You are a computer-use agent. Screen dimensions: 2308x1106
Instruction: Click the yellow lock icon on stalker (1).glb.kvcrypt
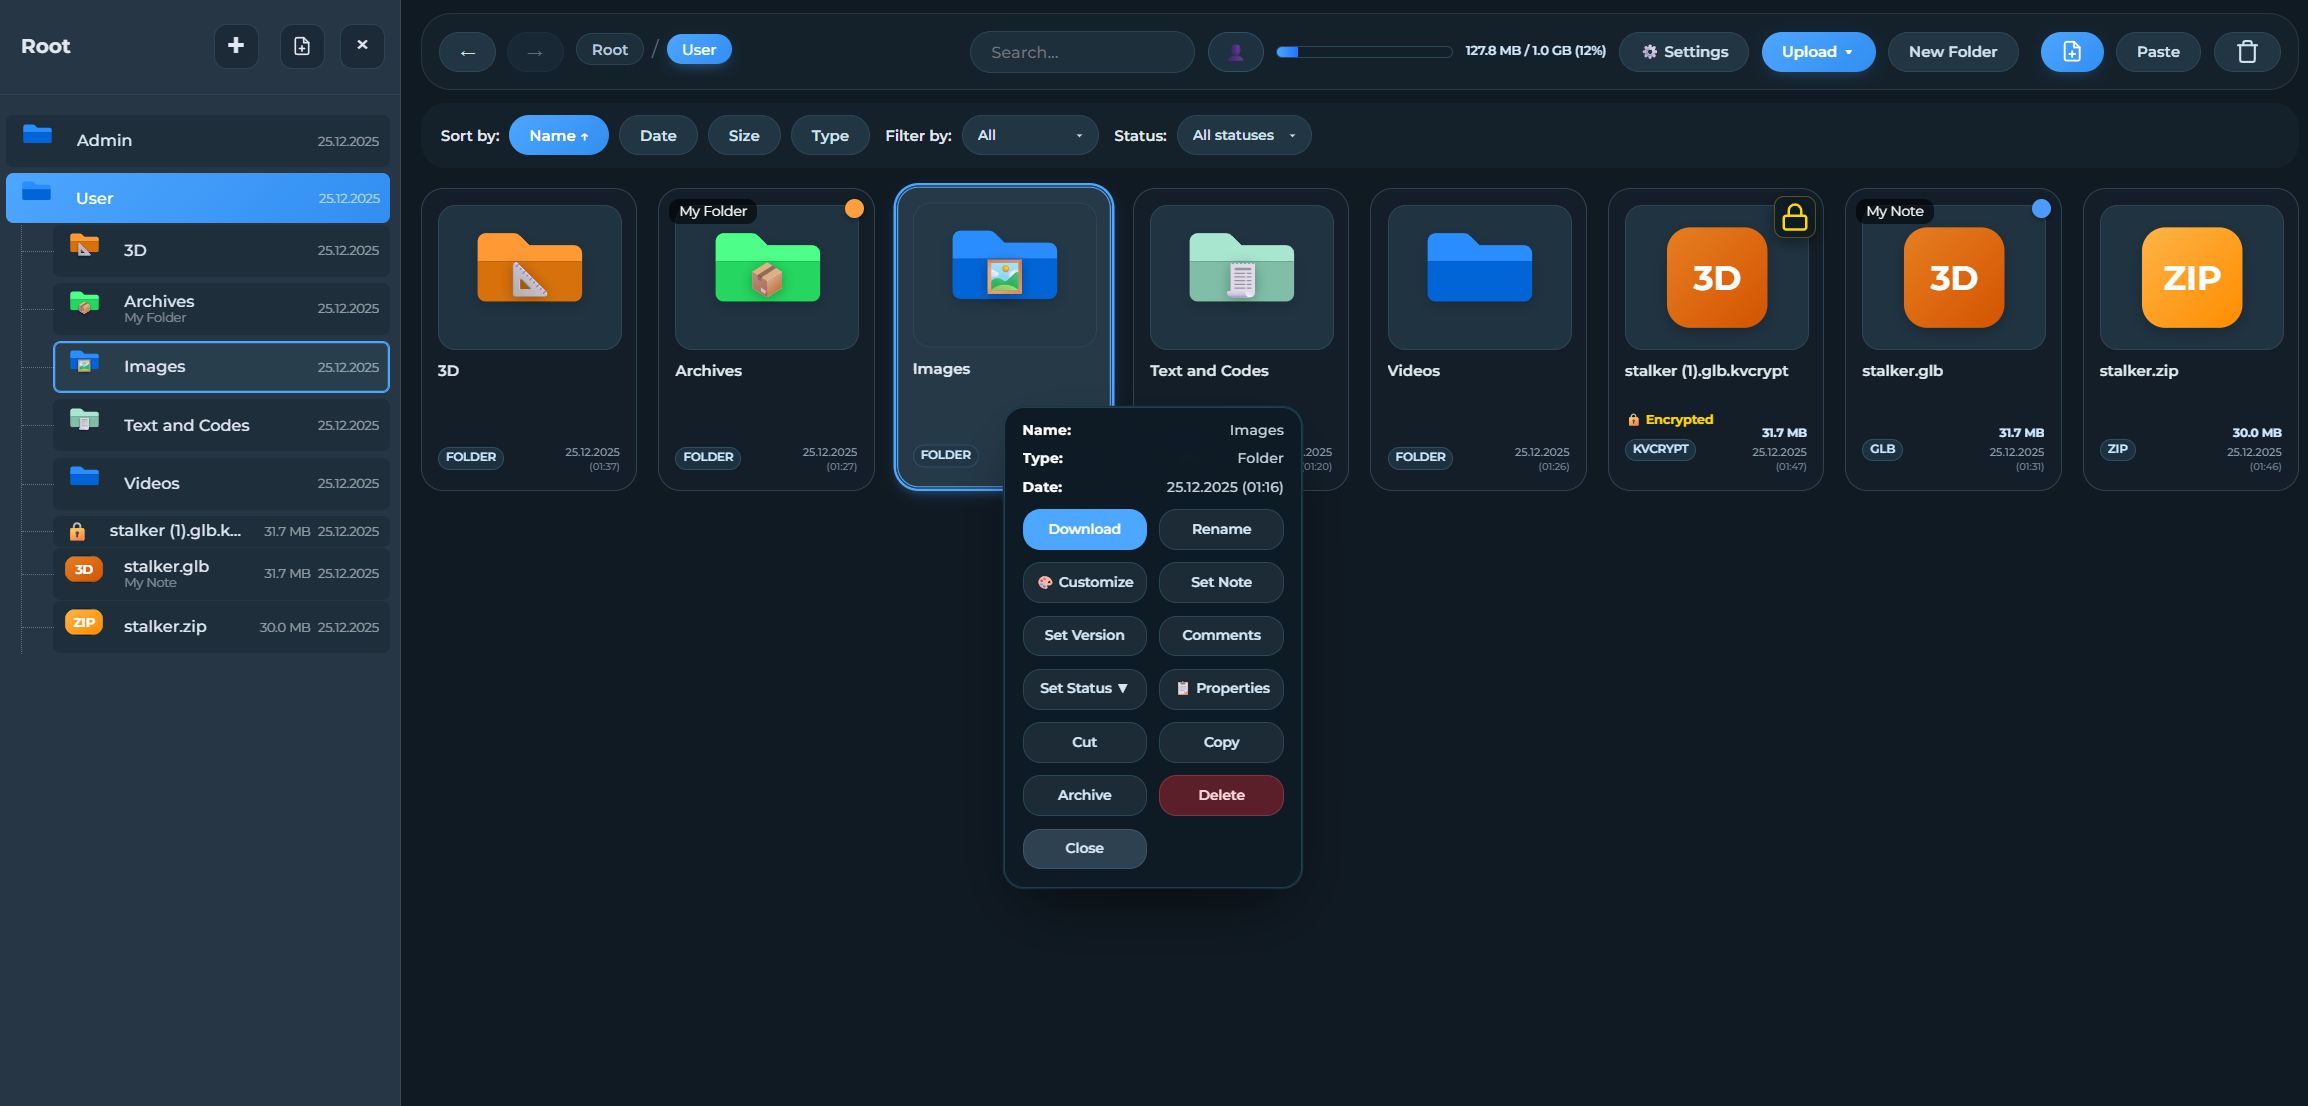point(1794,217)
